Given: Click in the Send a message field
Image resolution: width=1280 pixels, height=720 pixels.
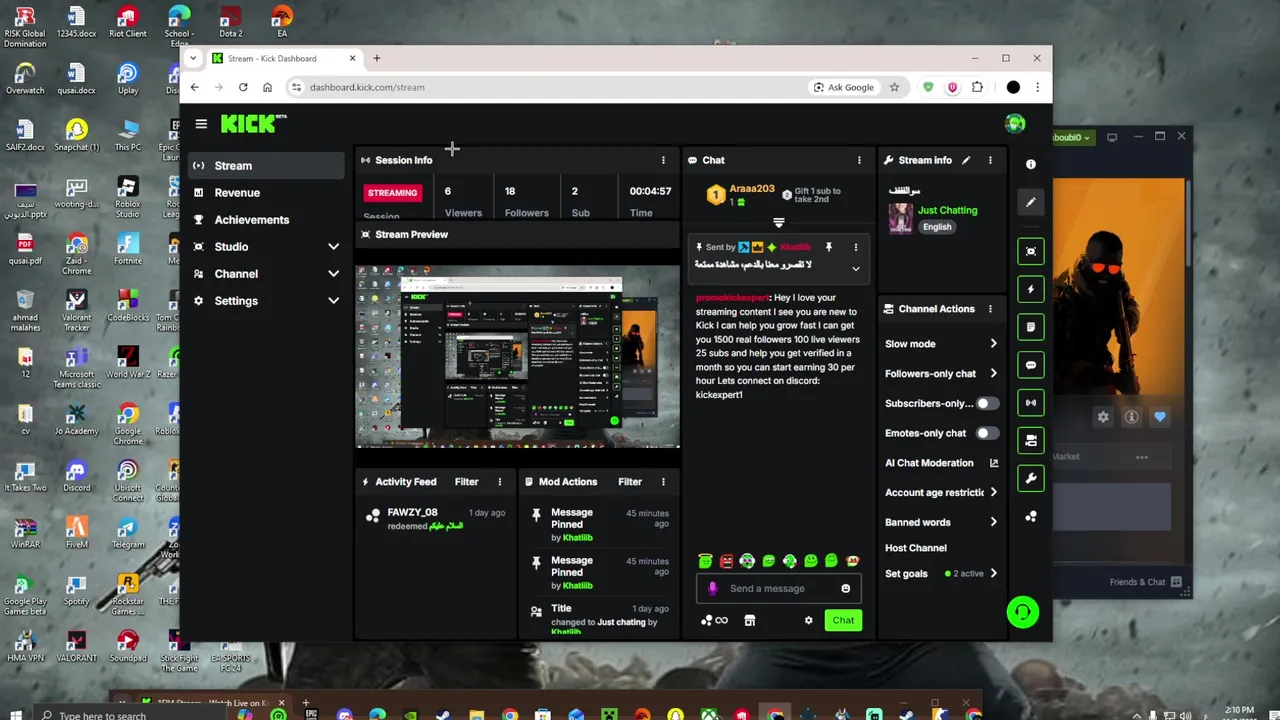Looking at the screenshot, I should point(778,589).
